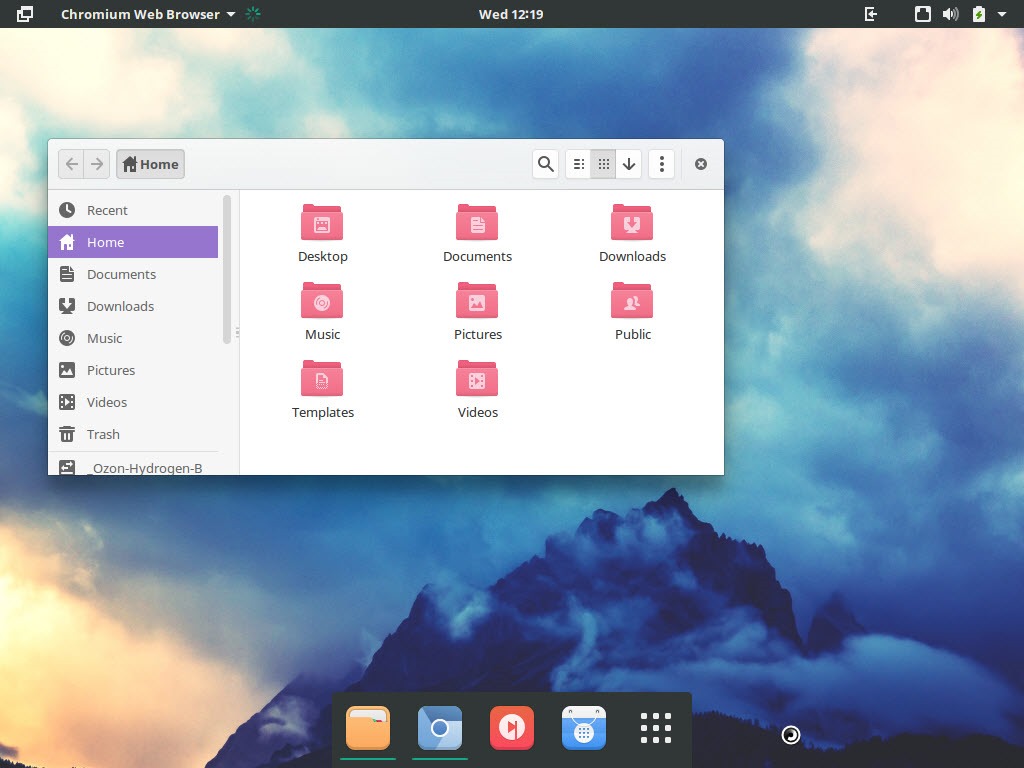Open the Templates folder icon

(x=322, y=379)
